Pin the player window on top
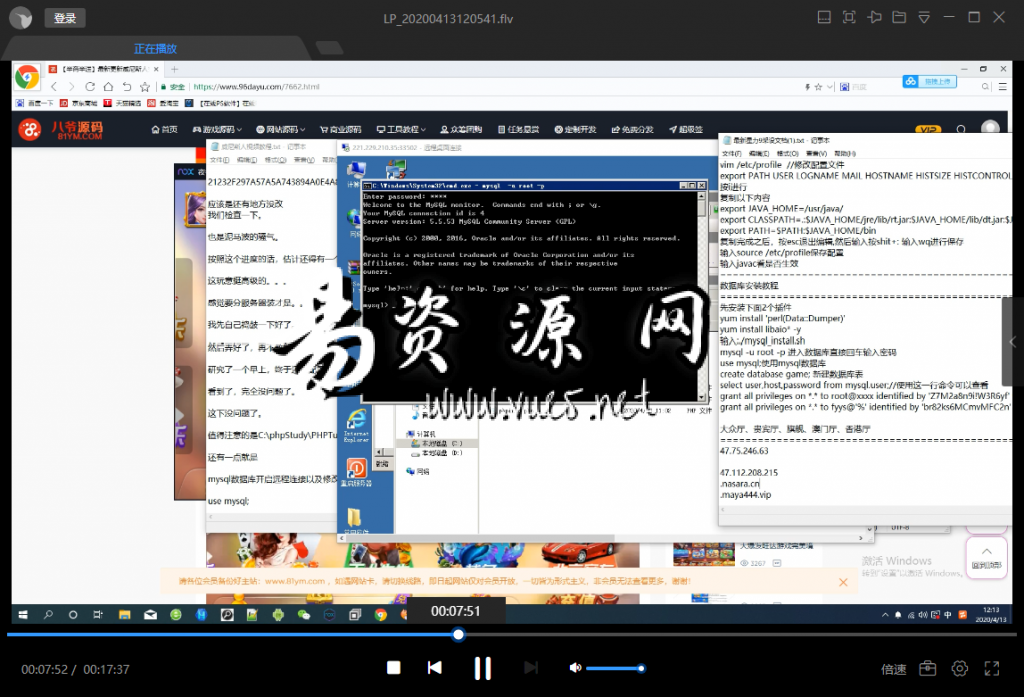This screenshot has height=697, width=1024. pyautogui.click(x=874, y=18)
